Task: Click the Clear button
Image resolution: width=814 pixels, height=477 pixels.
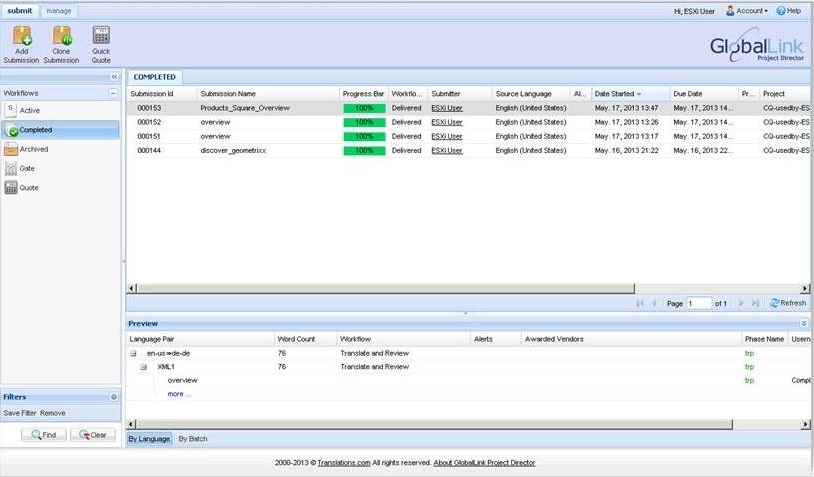Action: (x=93, y=435)
